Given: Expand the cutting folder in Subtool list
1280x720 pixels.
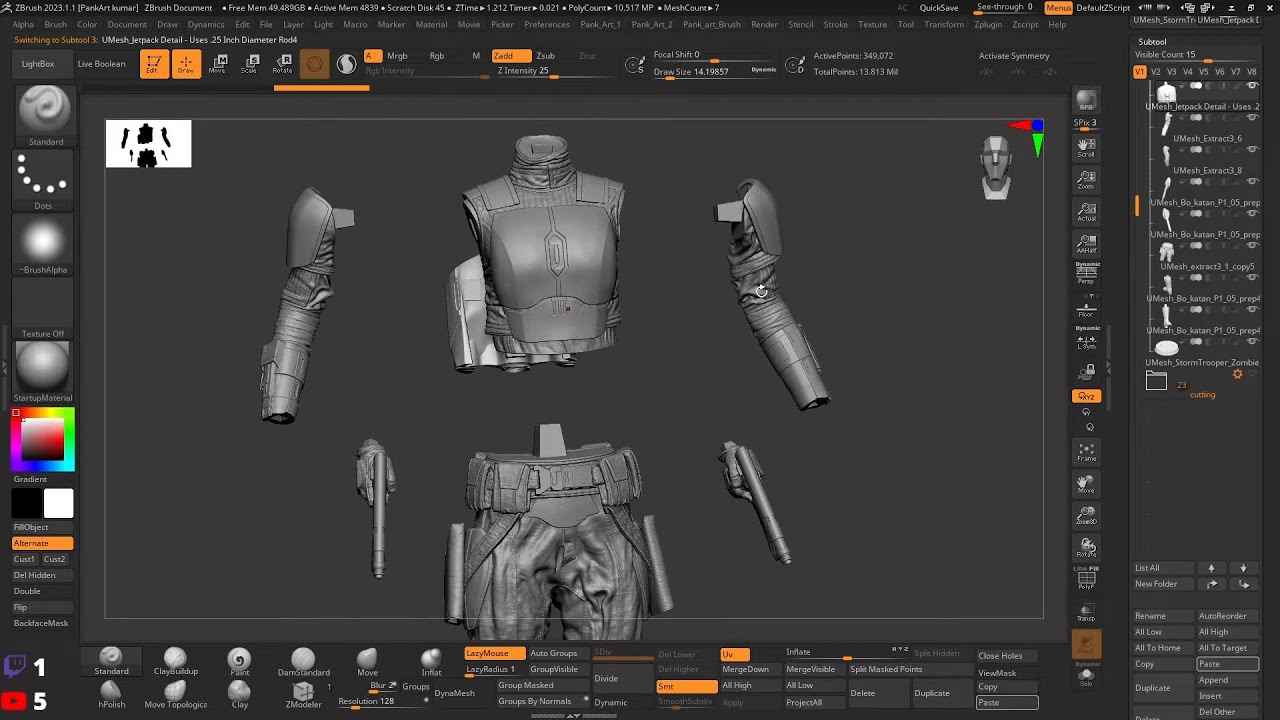Looking at the screenshot, I should click(x=1156, y=380).
